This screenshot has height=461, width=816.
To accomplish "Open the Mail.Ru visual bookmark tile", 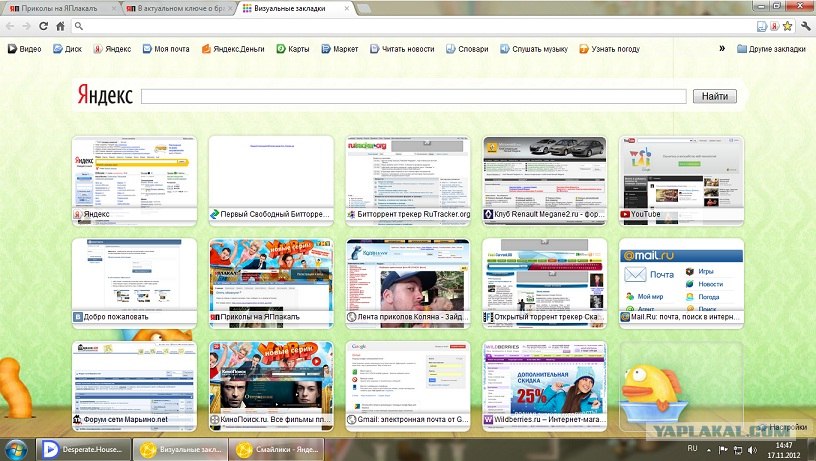I will [x=681, y=280].
